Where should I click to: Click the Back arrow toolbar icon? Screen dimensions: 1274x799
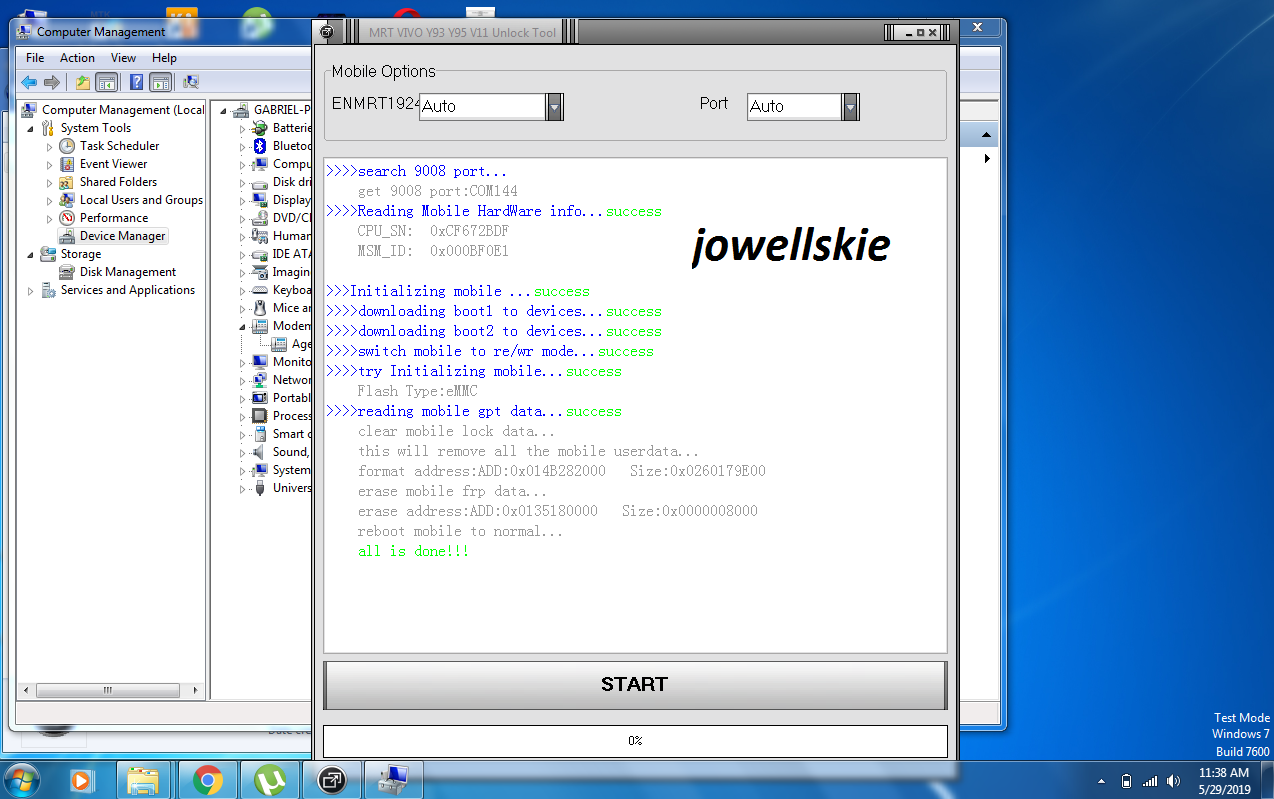(29, 82)
